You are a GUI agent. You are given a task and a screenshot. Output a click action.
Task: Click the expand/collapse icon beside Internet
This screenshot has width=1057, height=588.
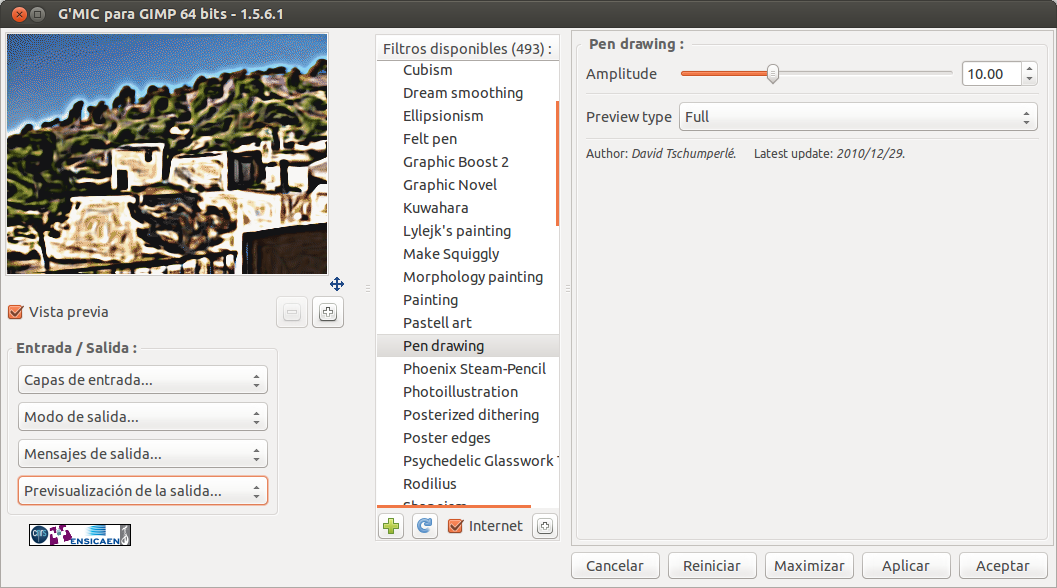545,526
